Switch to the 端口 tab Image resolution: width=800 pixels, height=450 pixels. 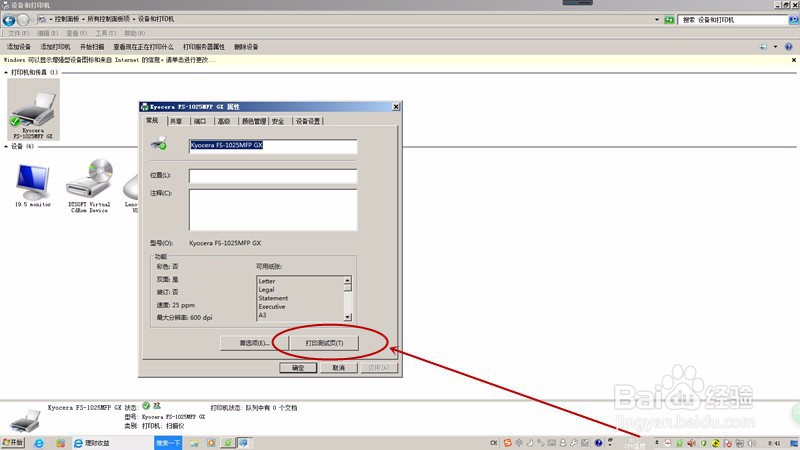(200, 121)
